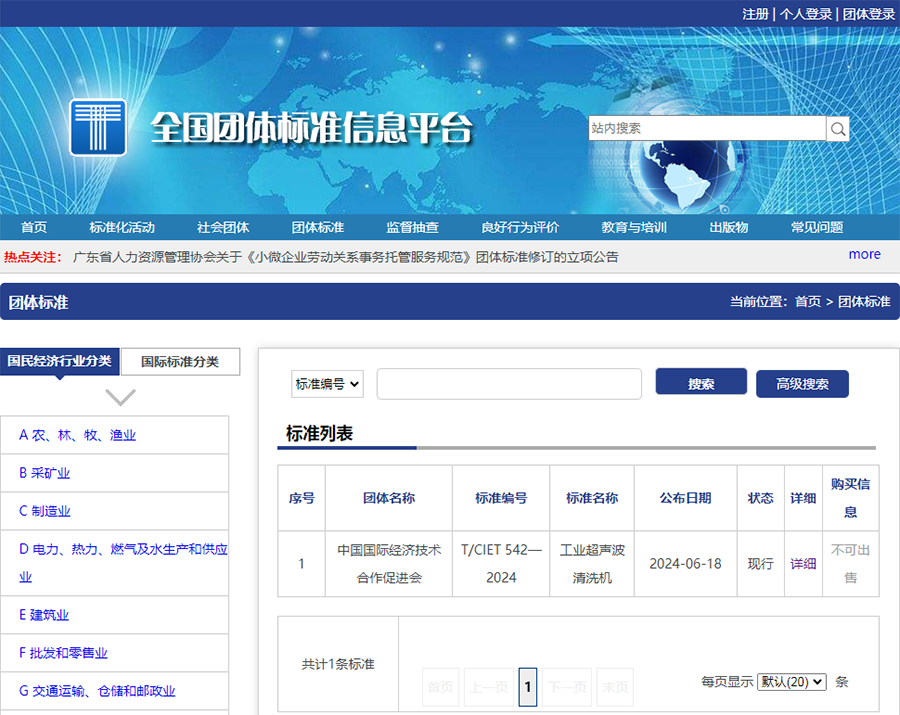Viewport: 900px width, 715px height.
Task: Open the 监督抽查 navigation menu
Action: point(412,227)
